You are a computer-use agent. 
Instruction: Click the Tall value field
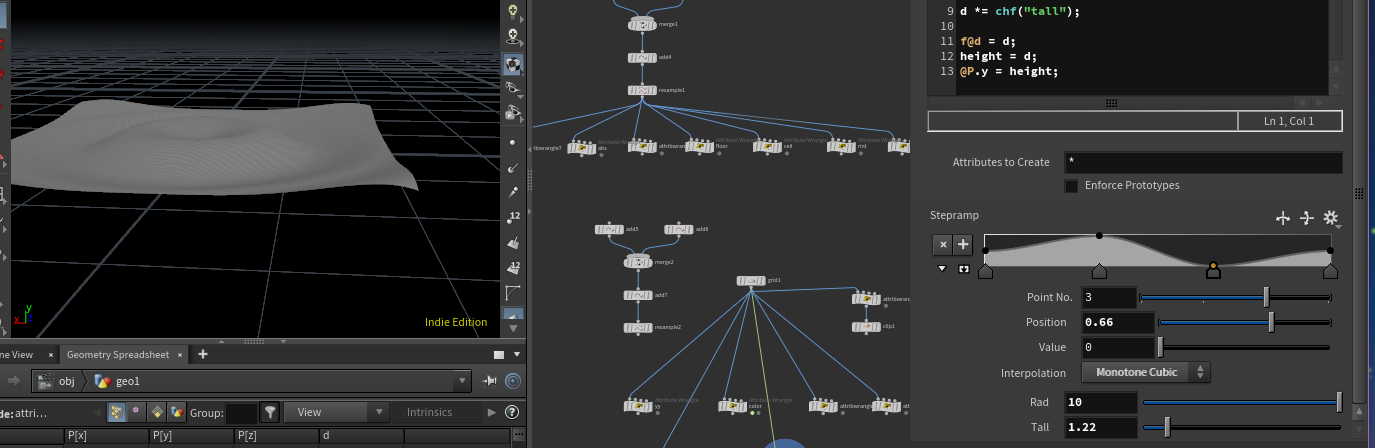pos(1100,427)
